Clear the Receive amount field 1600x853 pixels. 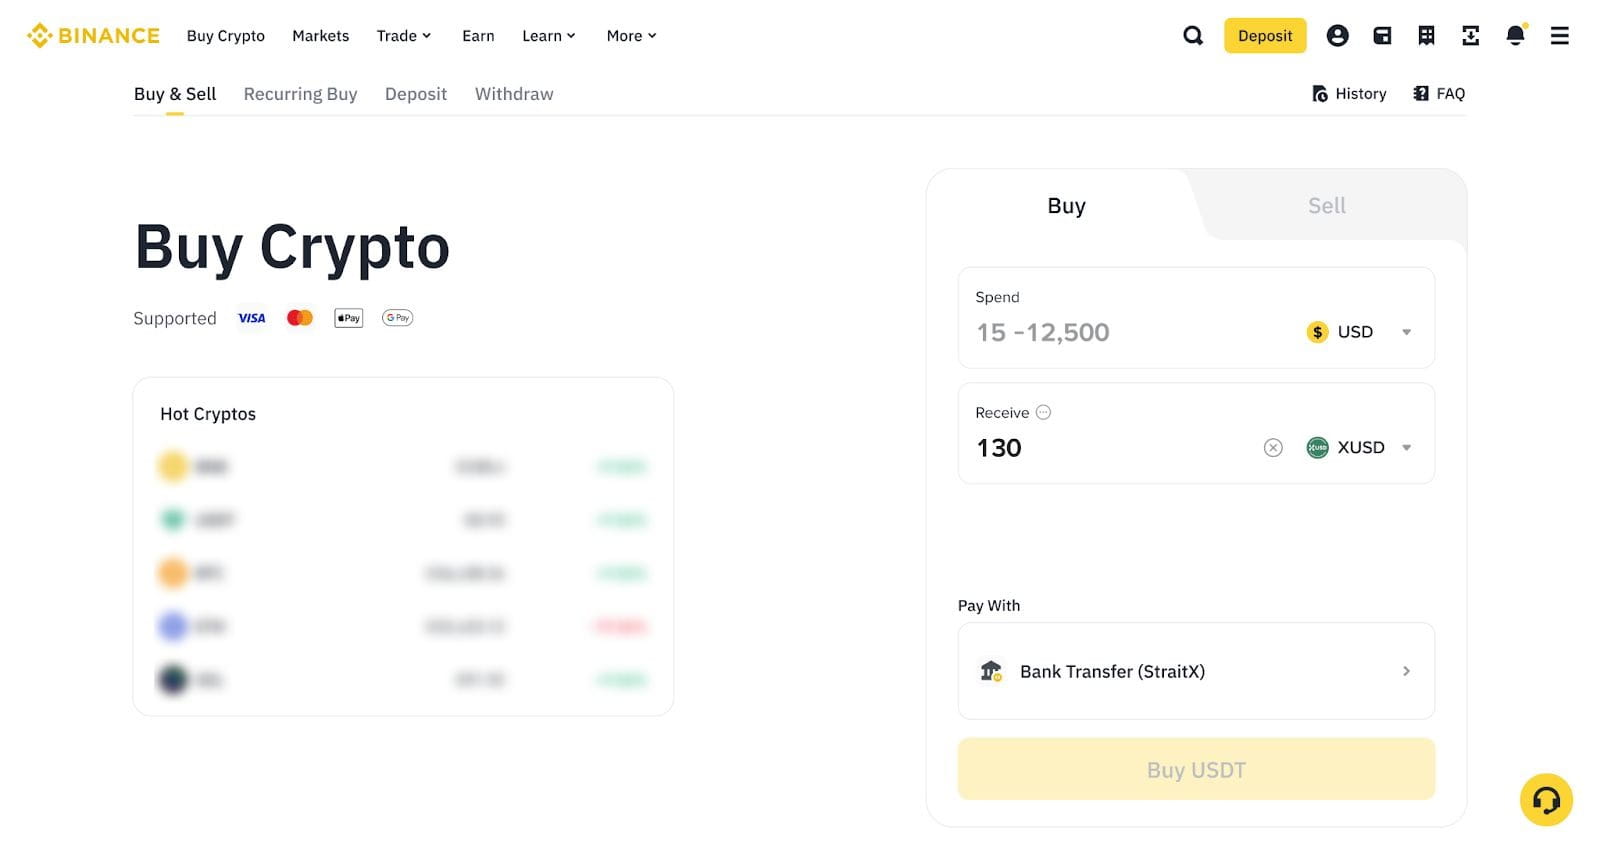pos(1273,448)
